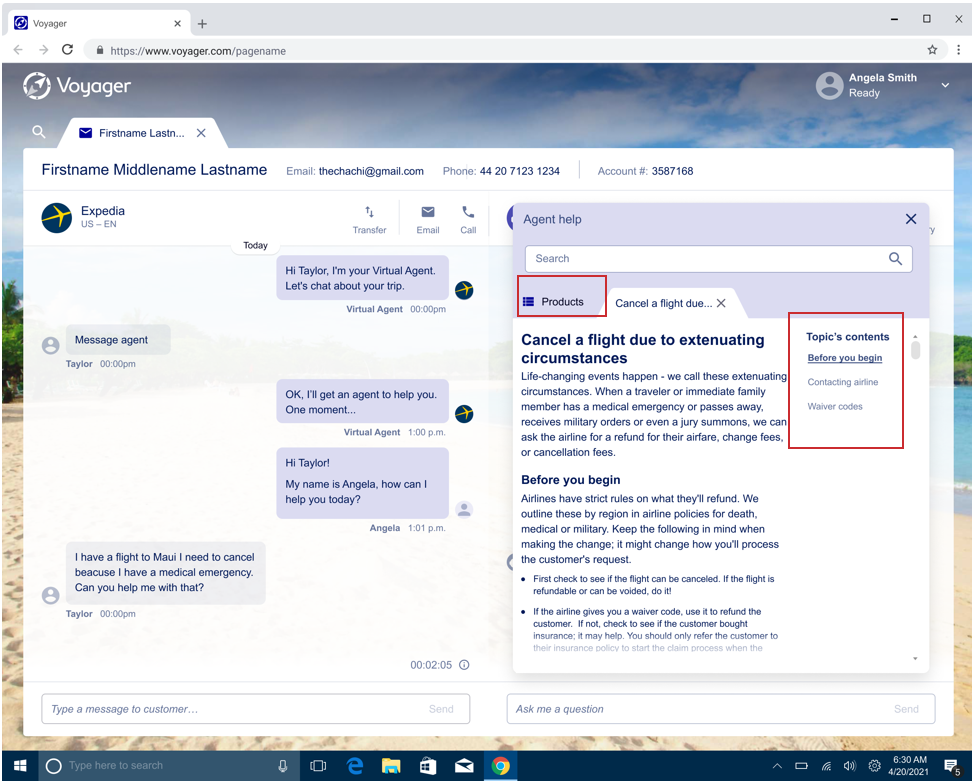Click the magnifier icon in Agent help search
972x782 pixels.
point(895,259)
